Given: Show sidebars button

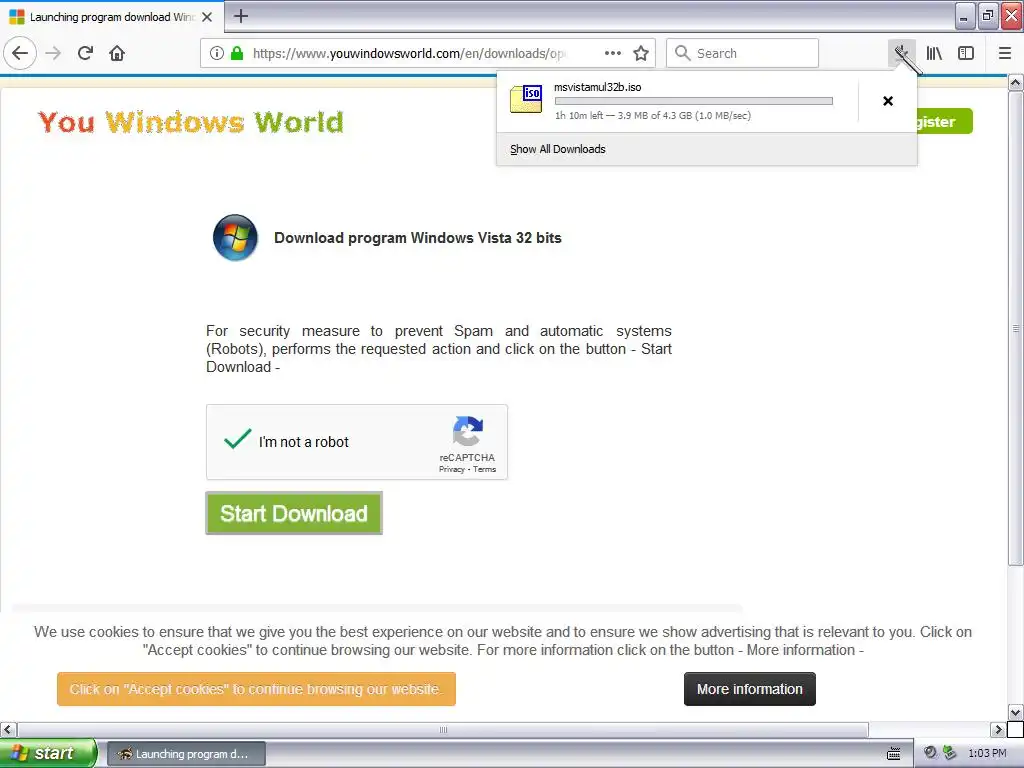Looking at the screenshot, I should 966,53.
